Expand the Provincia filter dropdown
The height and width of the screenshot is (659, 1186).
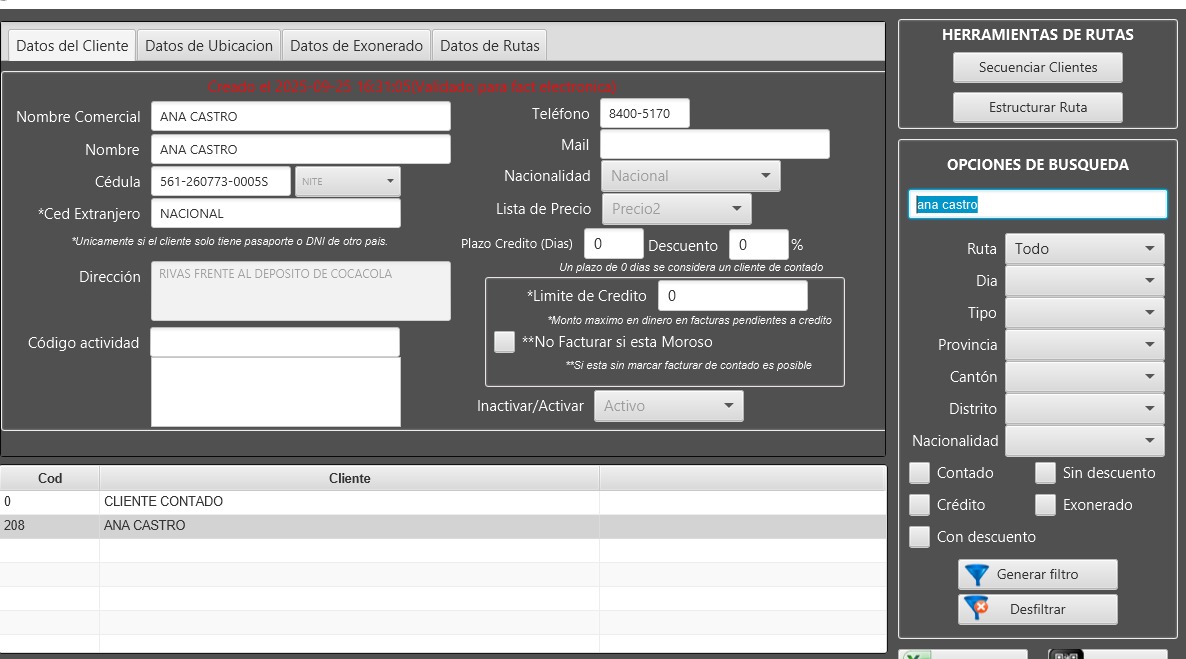point(1084,345)
